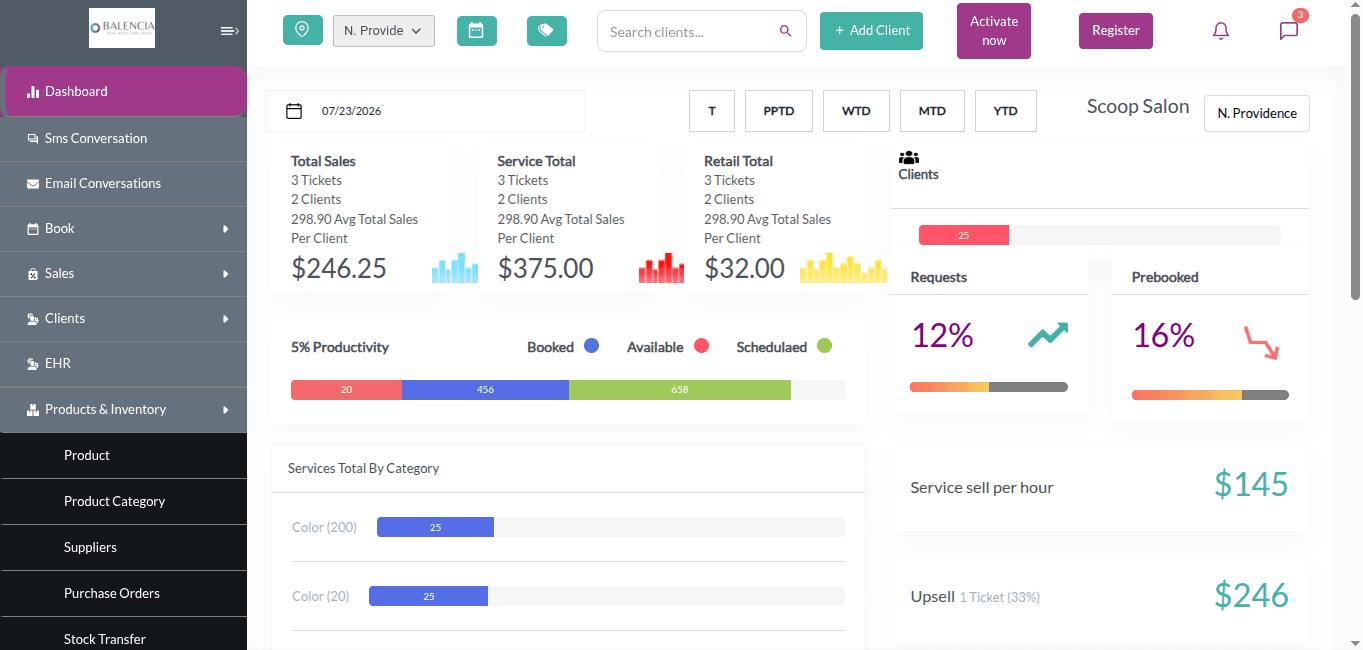Click the blue Total Sales mini chart
The height and width of the screenshot is (650, 1363).
click(455, 268)
